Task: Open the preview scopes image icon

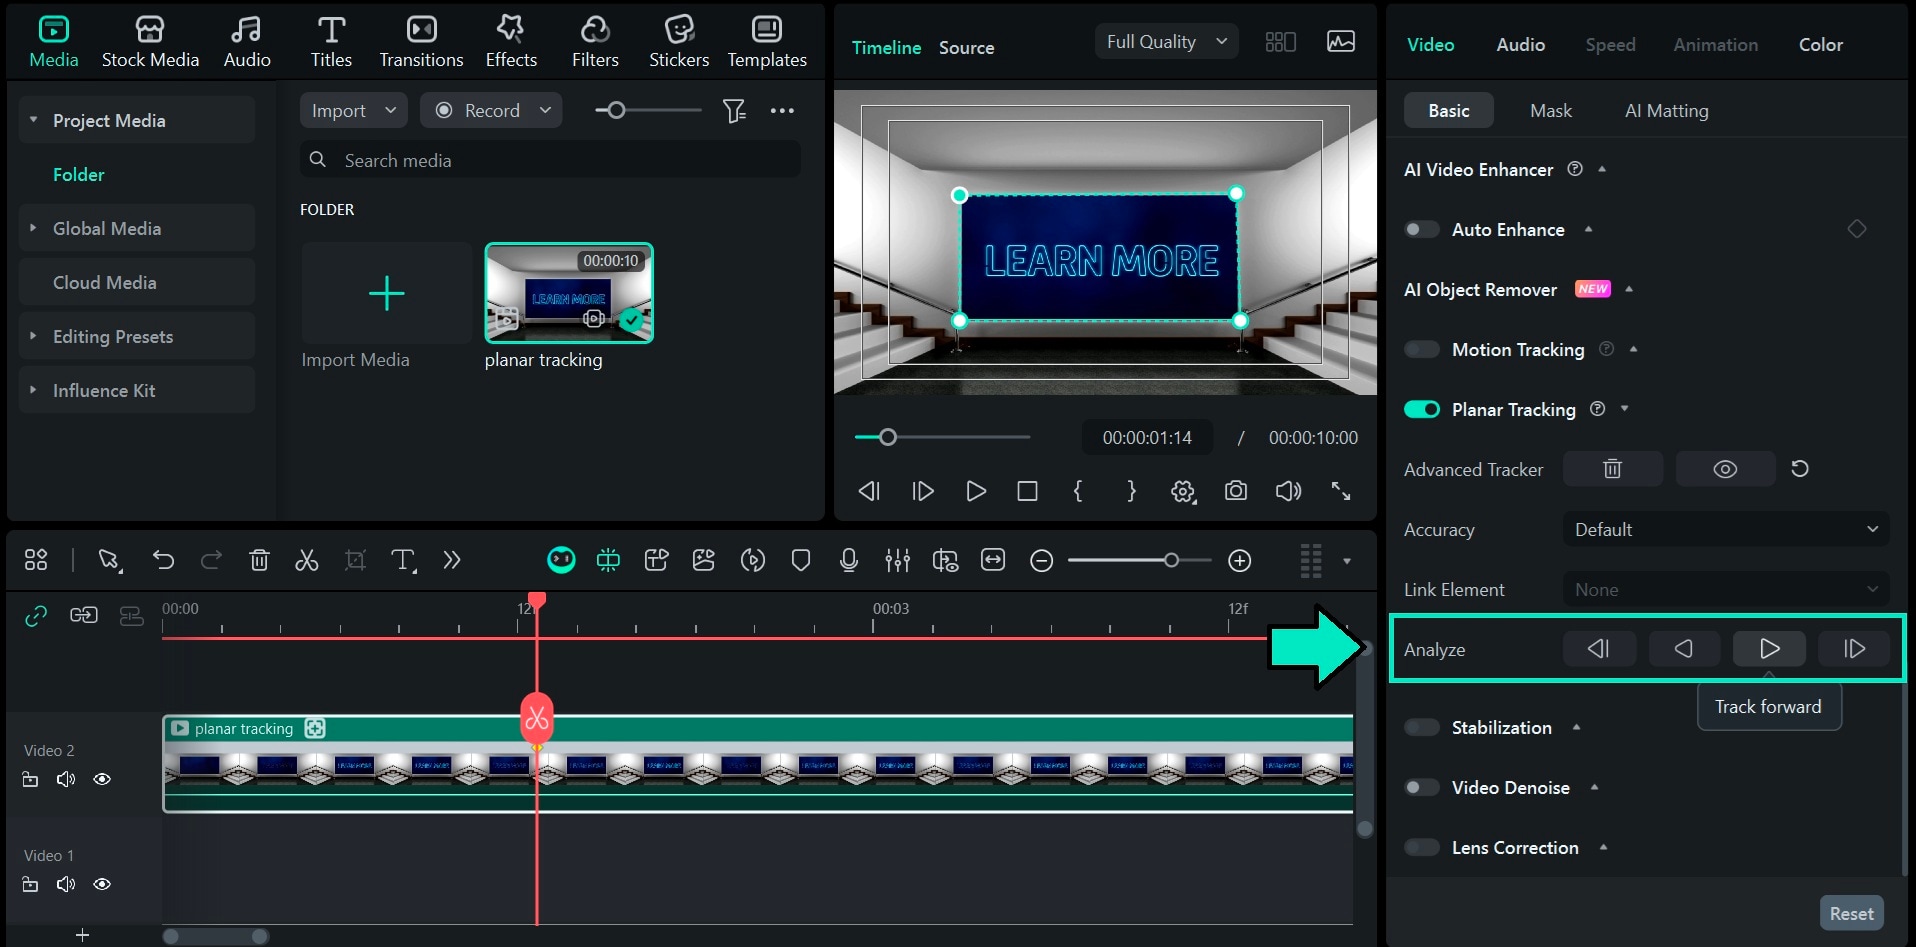Action: [1341, 41]
